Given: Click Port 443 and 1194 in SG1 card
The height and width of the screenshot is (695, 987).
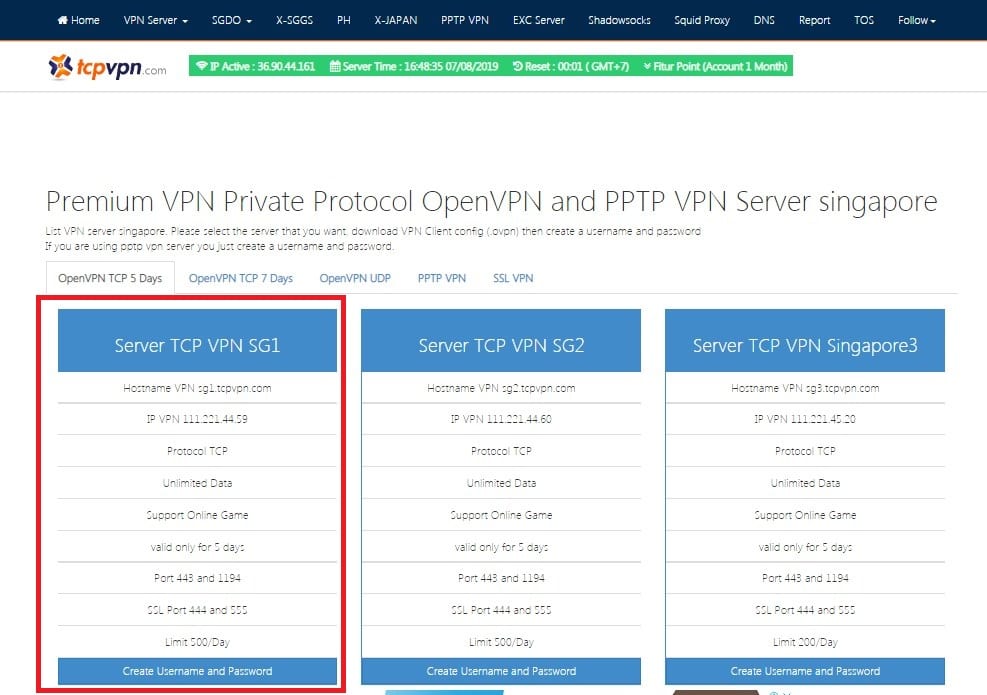Looking at the screenshot, I should (198, 578).
